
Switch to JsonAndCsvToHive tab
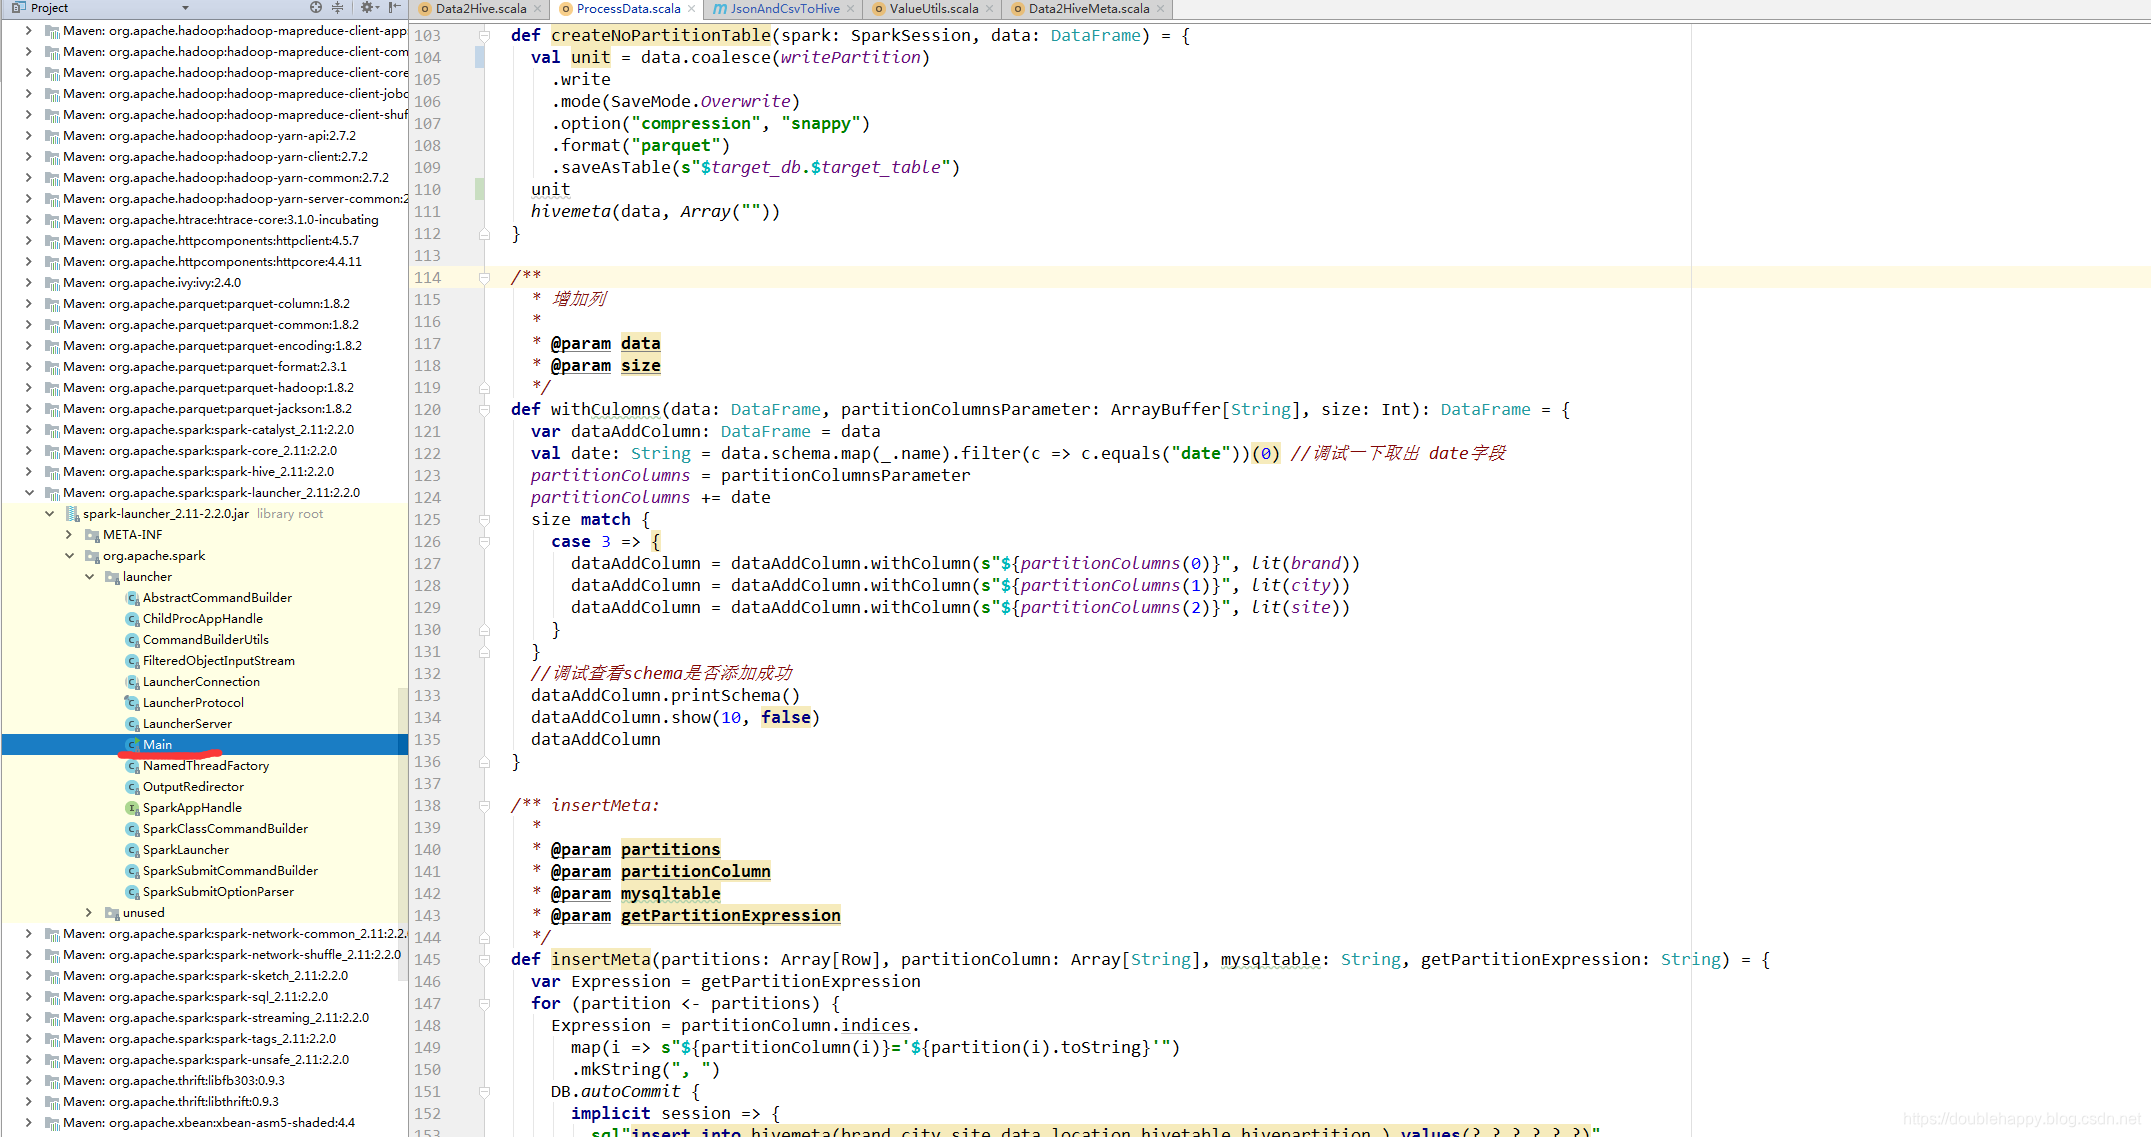[784, 9]
